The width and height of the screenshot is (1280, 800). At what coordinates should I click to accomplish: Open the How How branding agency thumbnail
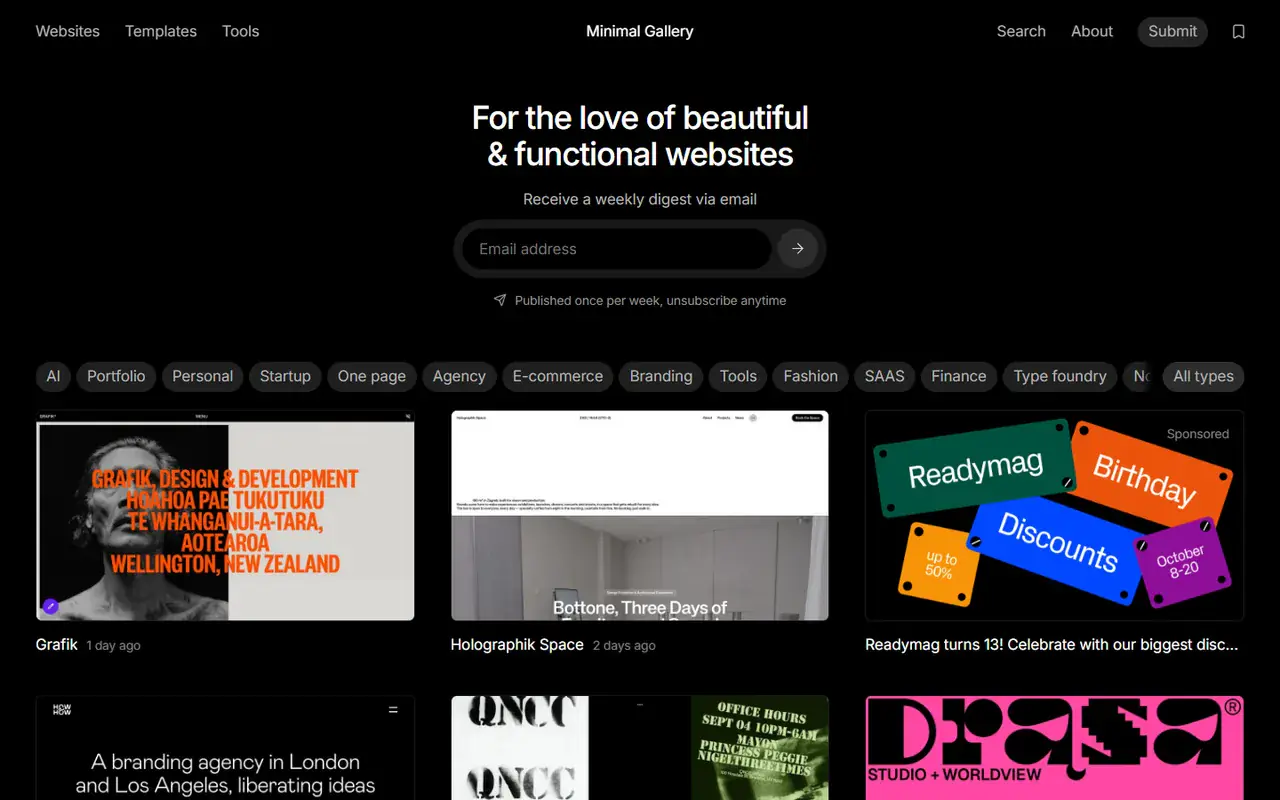click(x=225, y=748)
